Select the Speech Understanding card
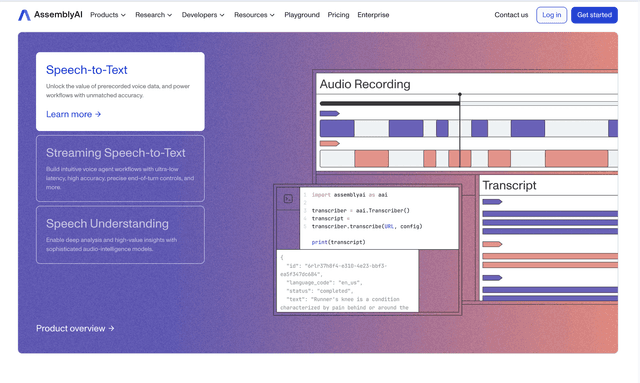The height and width of the screenshot is (383, 640). coord(120,235)
